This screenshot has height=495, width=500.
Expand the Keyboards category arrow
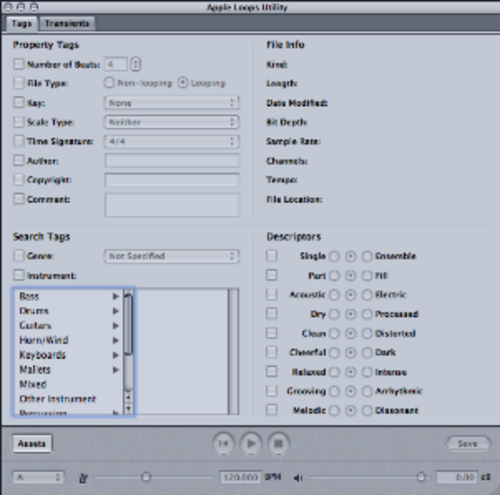(x=116, y=355)
